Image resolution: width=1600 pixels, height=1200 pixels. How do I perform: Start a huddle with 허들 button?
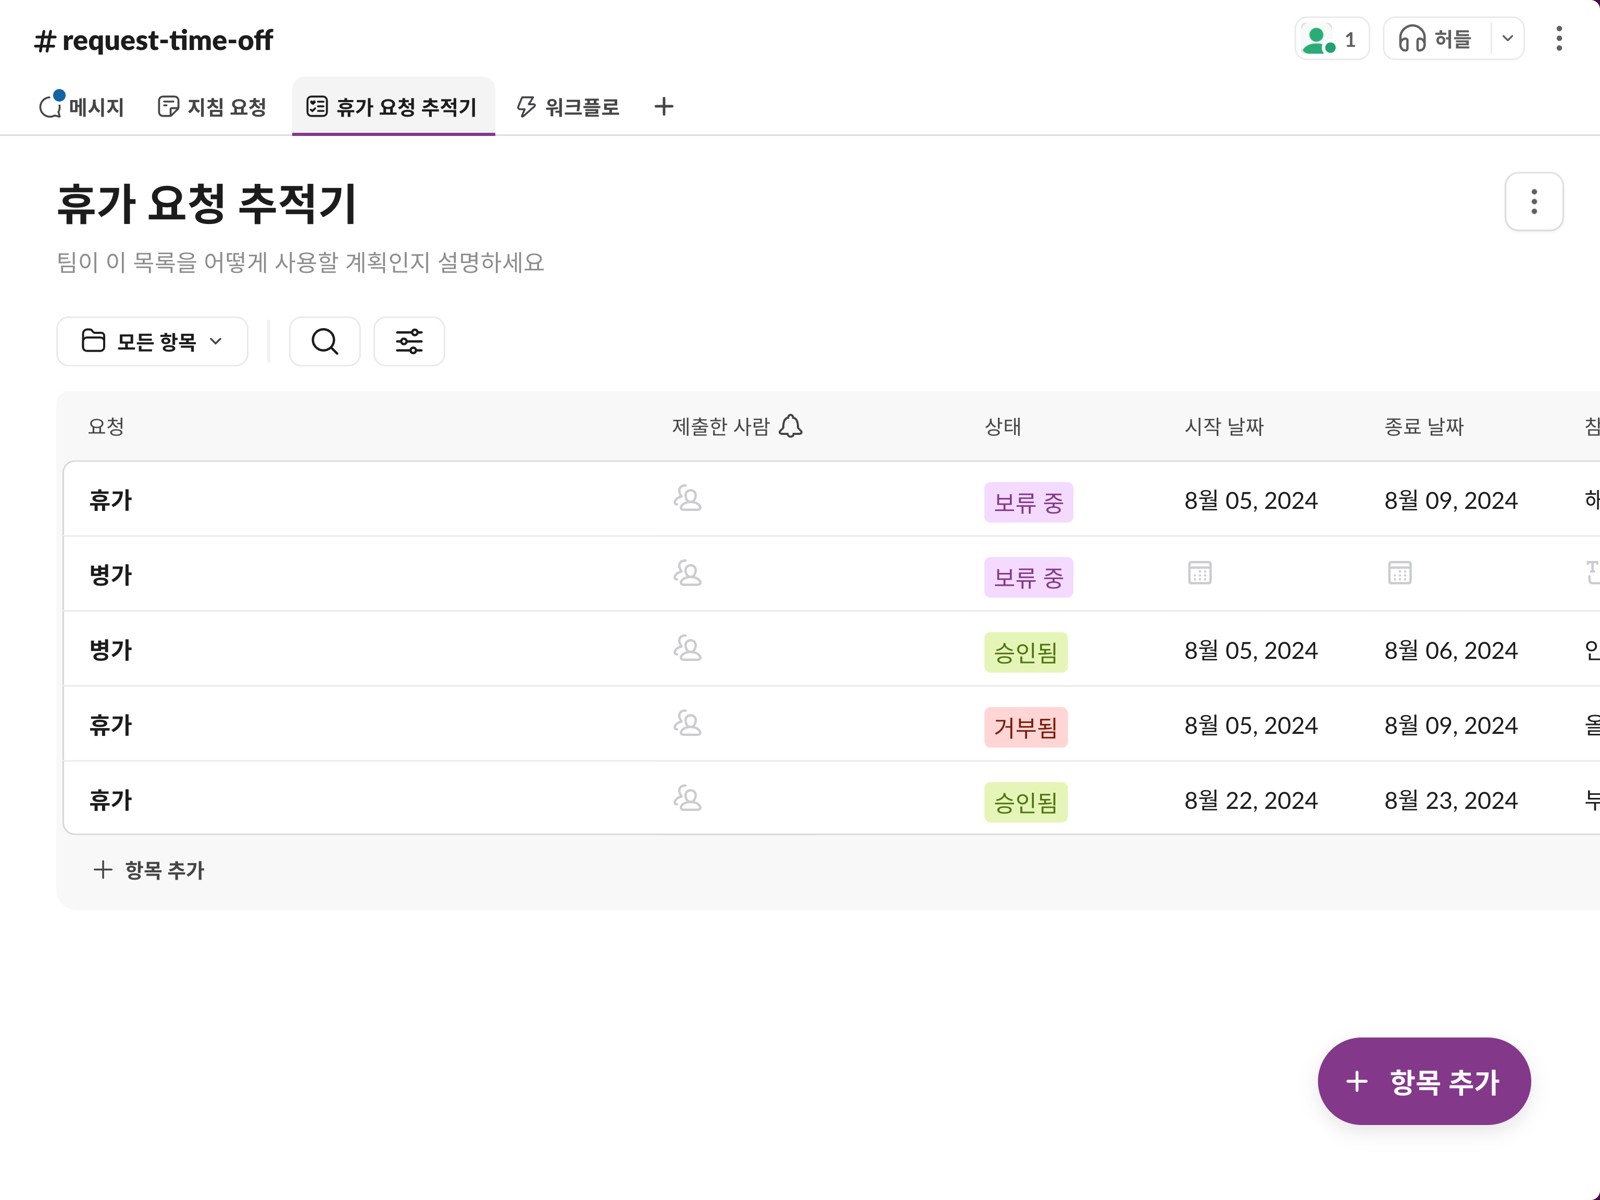pos(1437,39)
